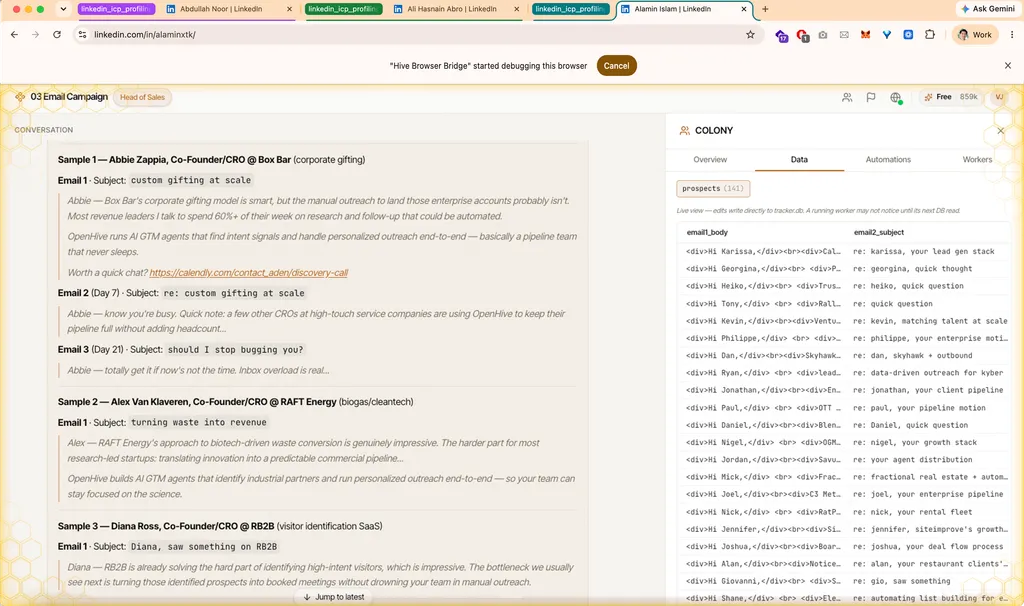Select the 'Hi Jonathan' email body cell
This screenshot has height=606, width=1024.
coord(763,391)
